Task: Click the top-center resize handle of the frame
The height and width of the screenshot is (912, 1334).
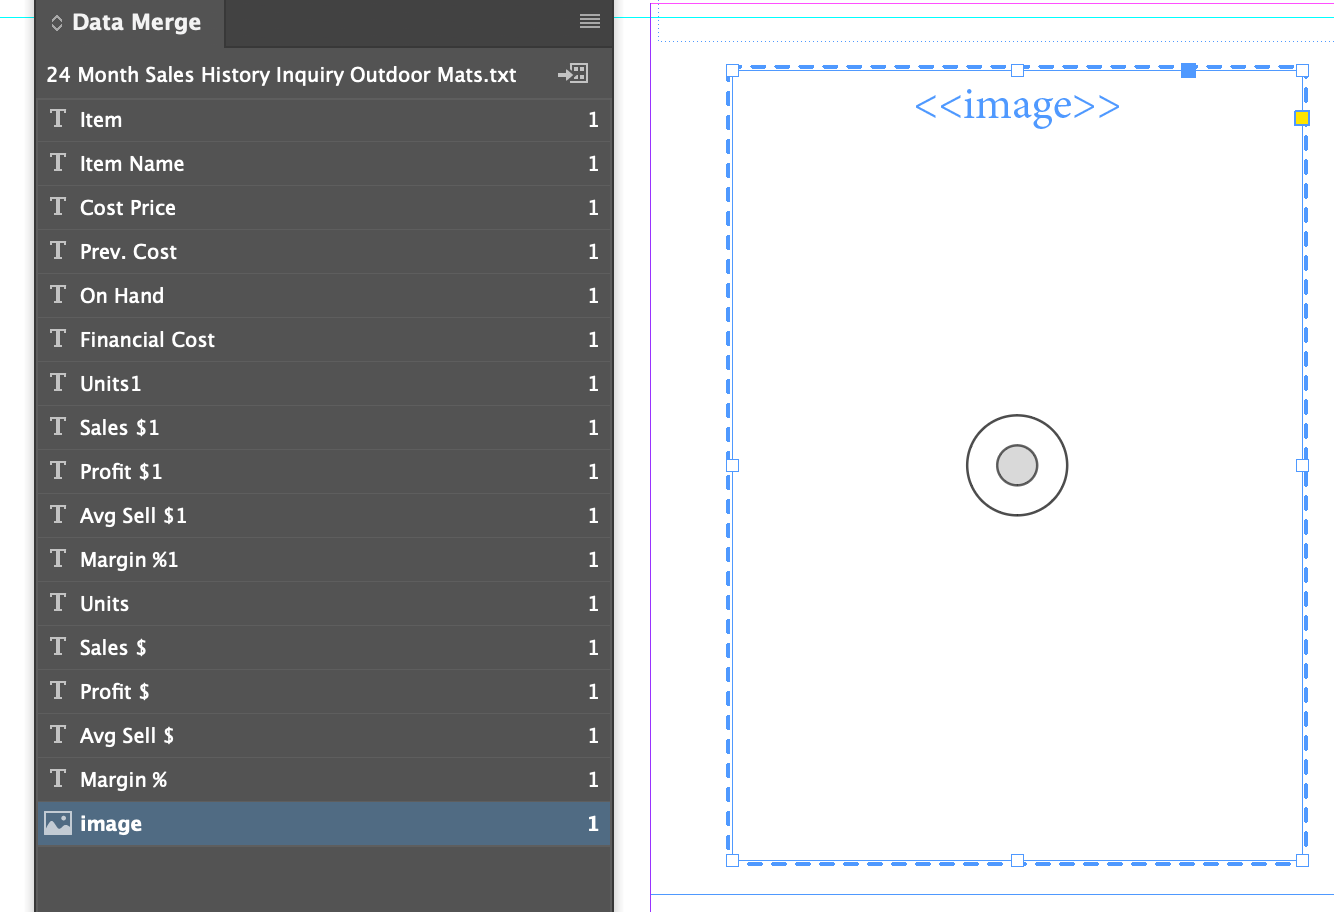Action: coord(1018,70)
